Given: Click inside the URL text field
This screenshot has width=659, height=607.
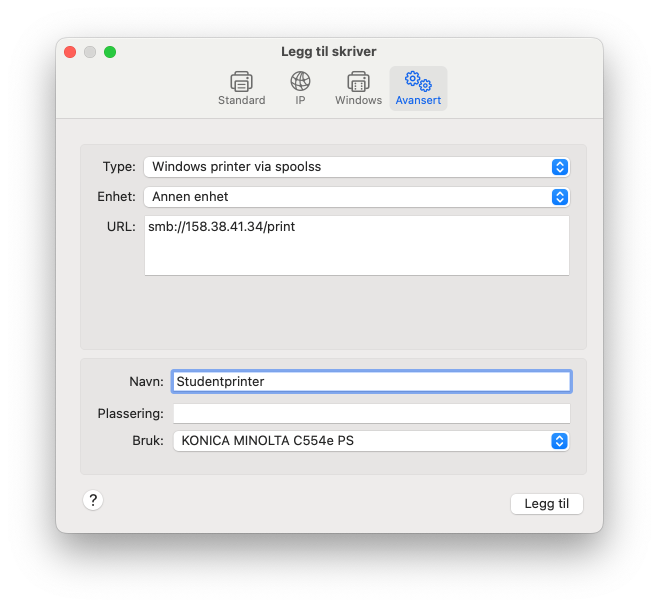Looking at the screenshot, I should 357,246.
